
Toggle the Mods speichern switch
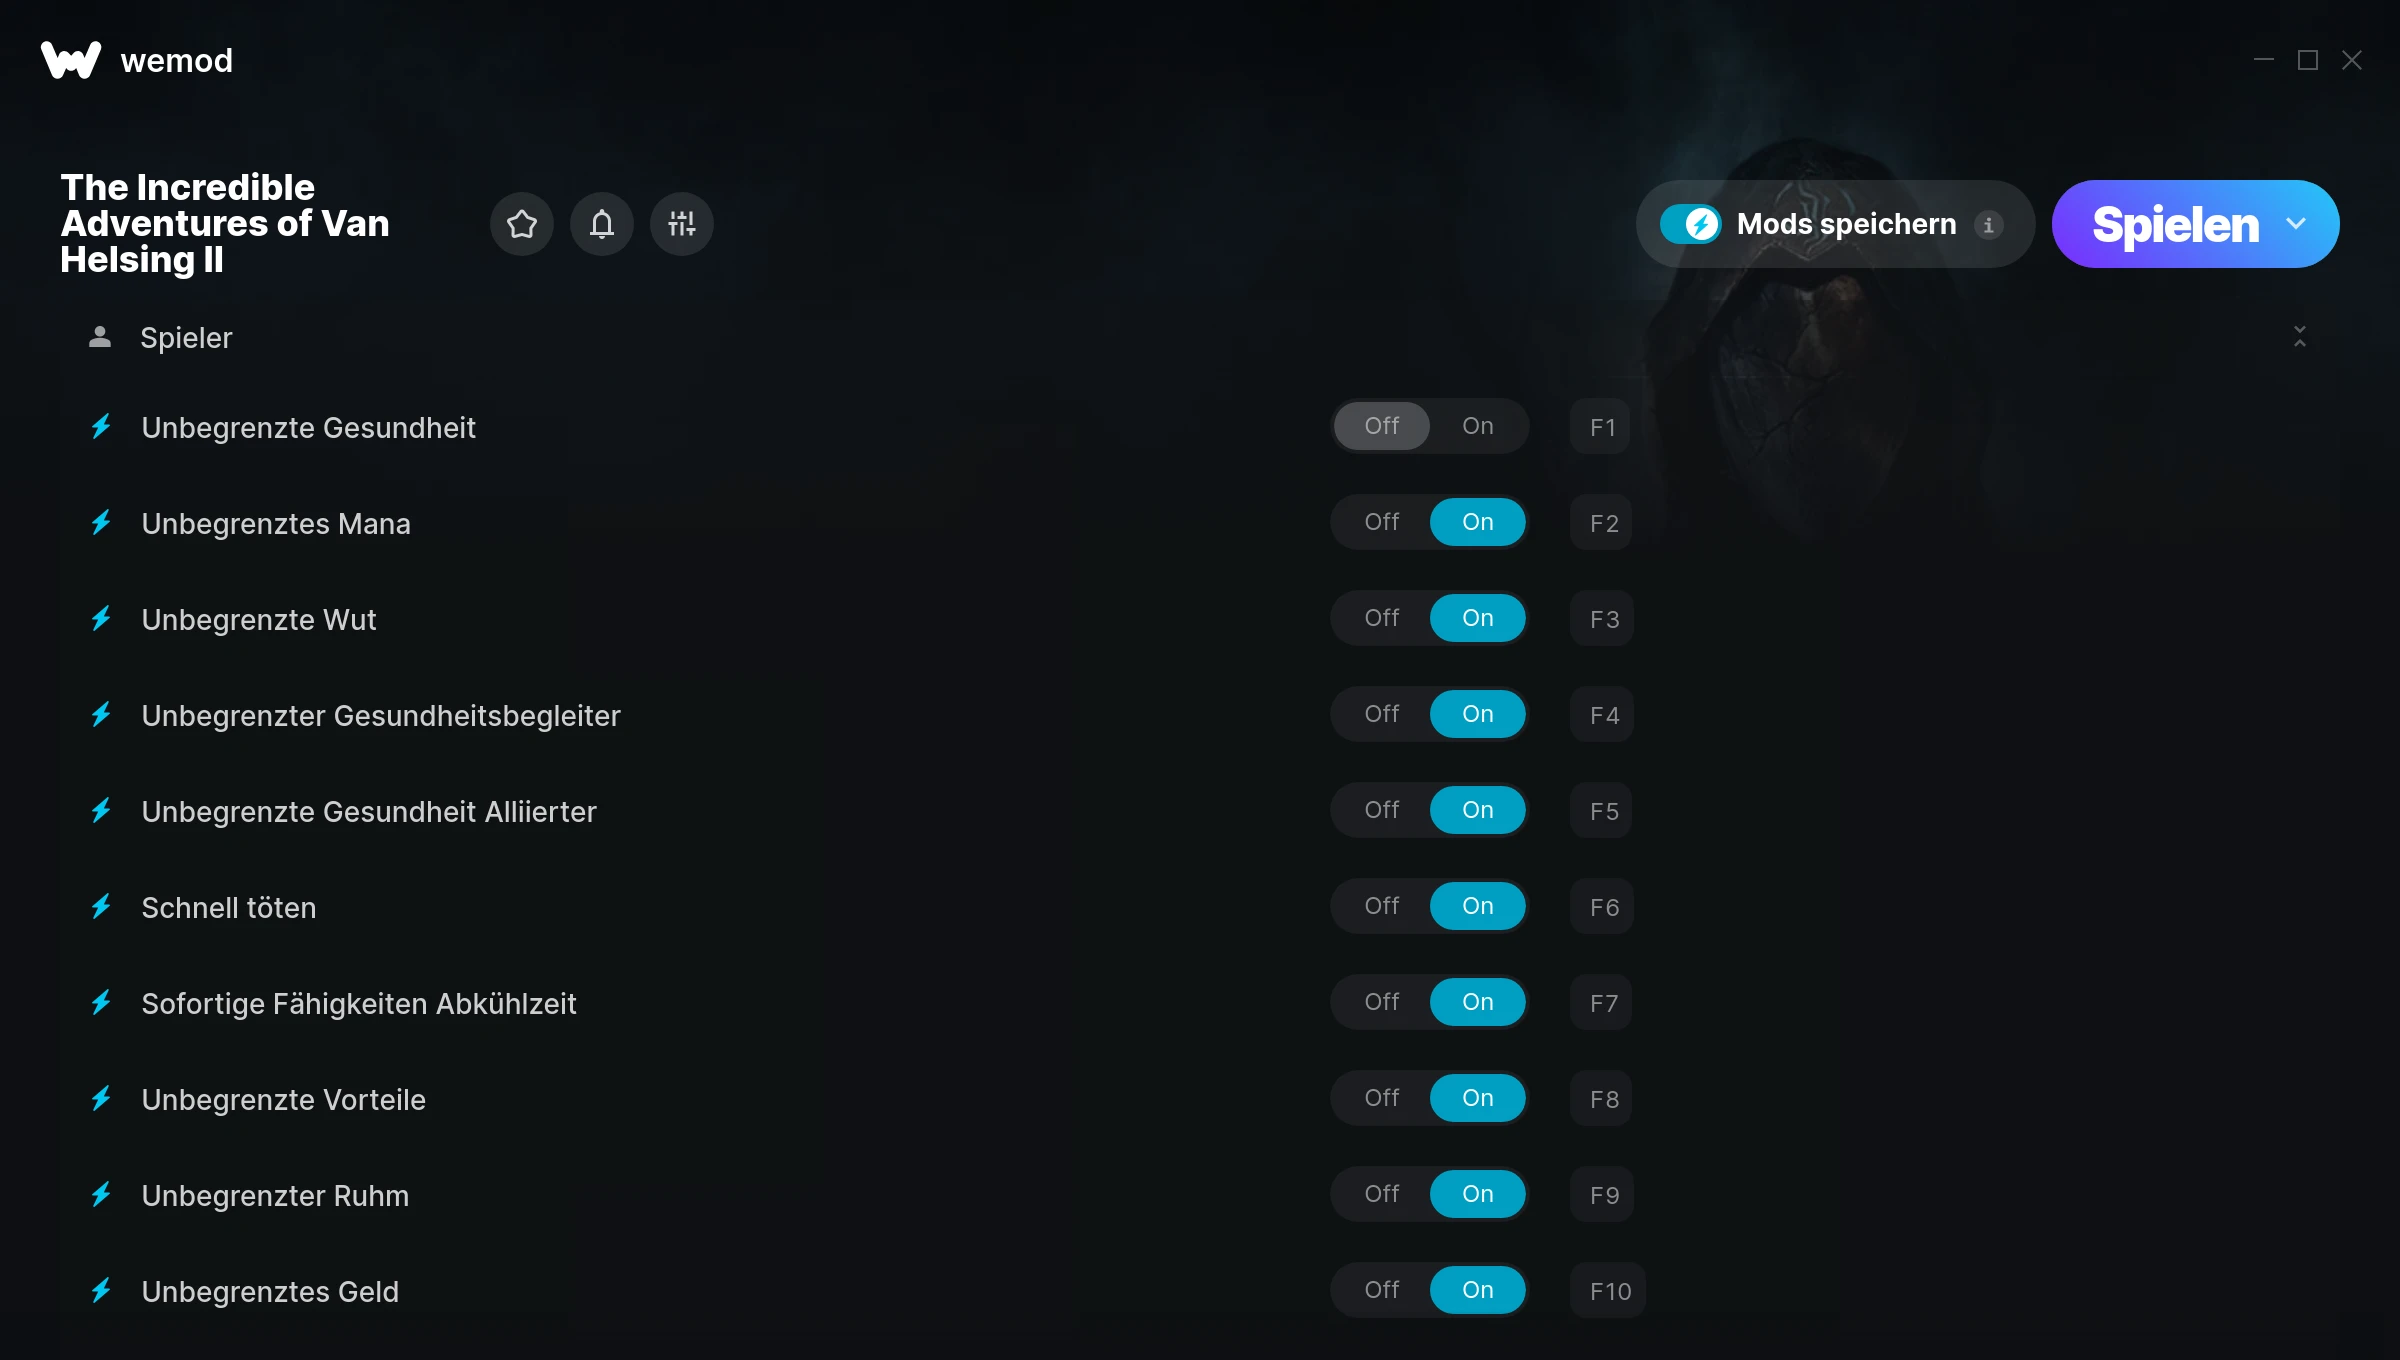click(1690, 224)
